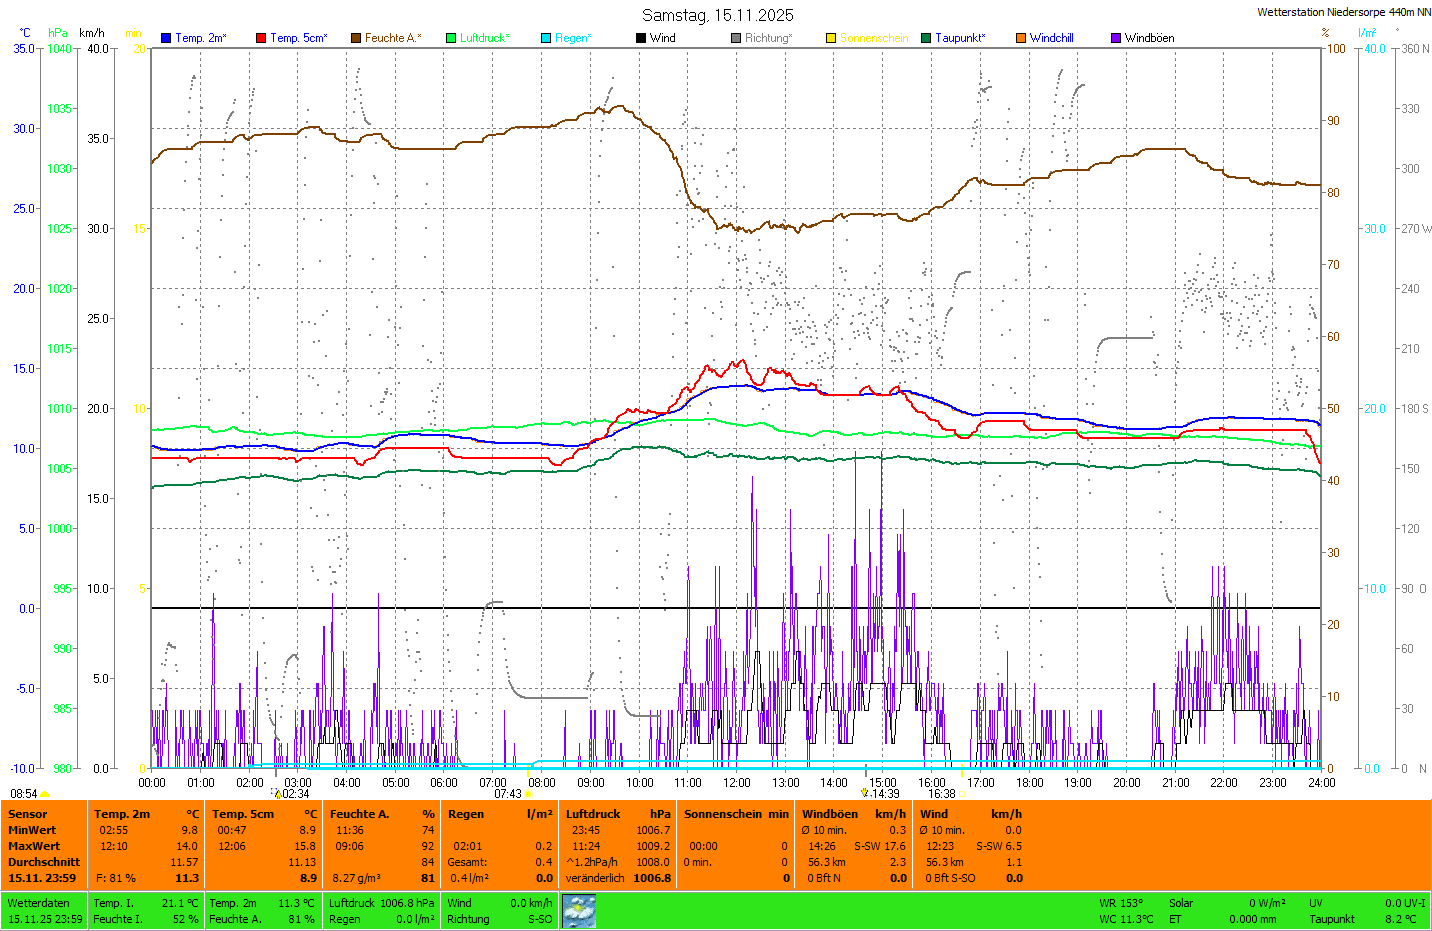
Task: Click the sun icon beside 08:54
Action: 44,794
